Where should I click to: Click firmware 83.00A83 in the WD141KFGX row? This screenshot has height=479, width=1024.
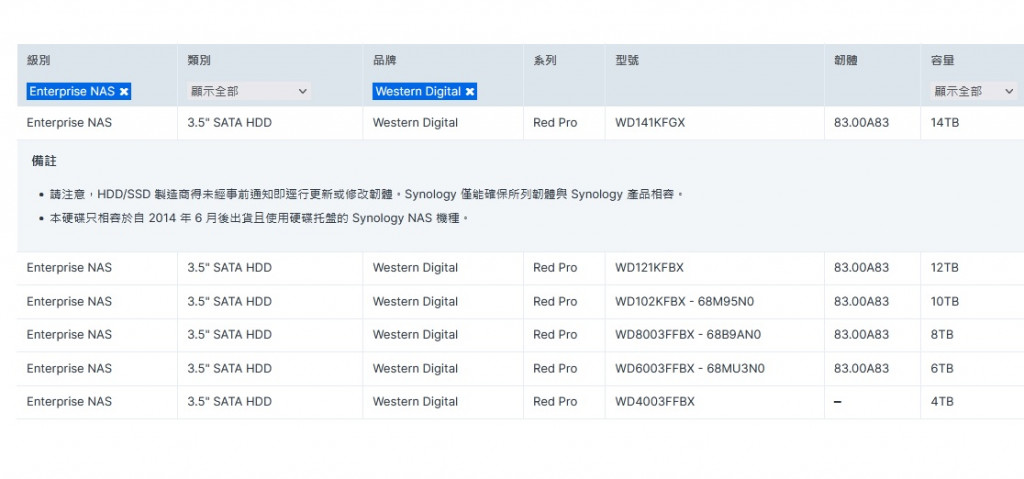861,122
